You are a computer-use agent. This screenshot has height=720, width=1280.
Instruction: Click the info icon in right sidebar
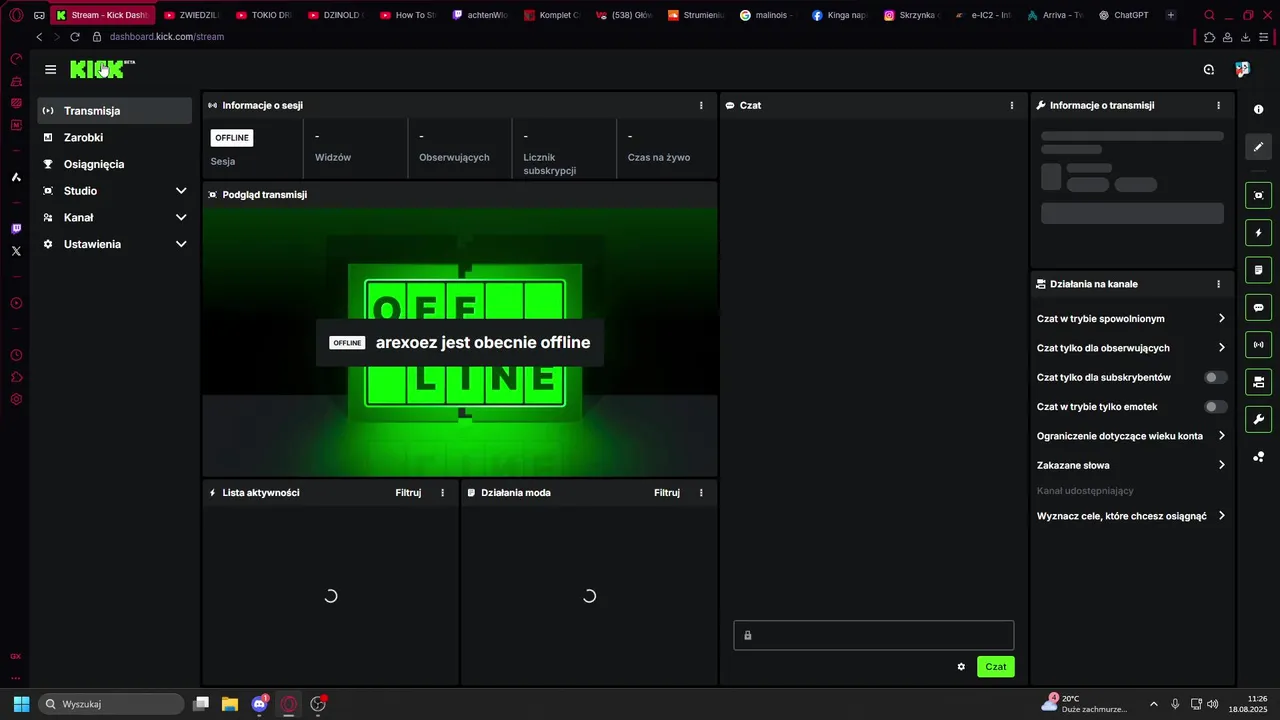(1258, 109)
